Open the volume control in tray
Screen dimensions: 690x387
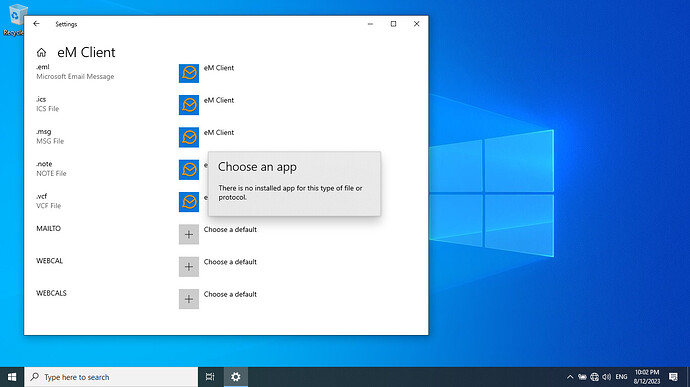[x=607, y=377]
